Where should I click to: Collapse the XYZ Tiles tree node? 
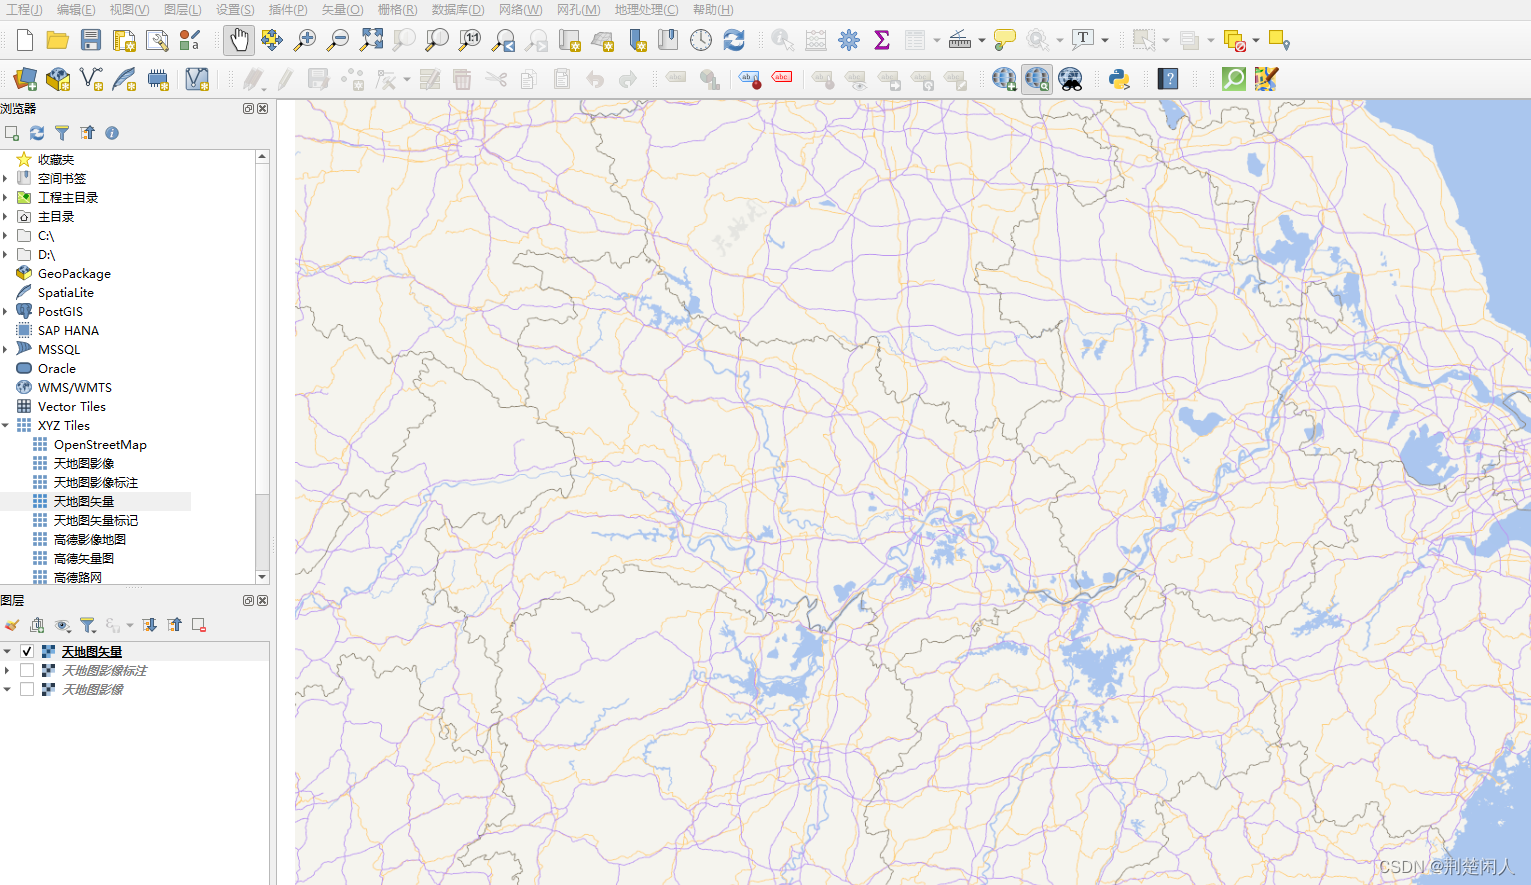6,426
